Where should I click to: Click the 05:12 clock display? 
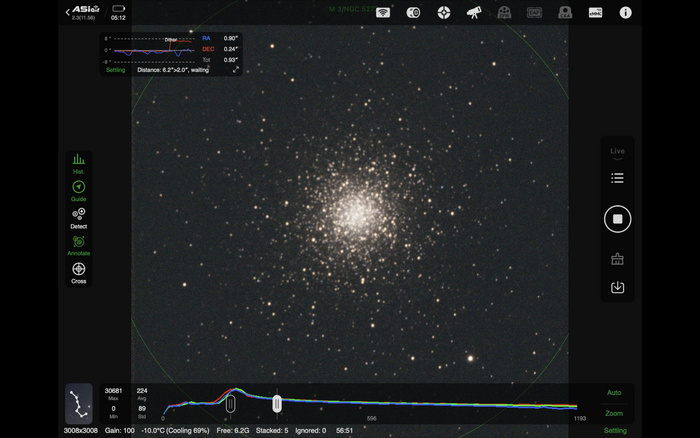click(118, 18)
